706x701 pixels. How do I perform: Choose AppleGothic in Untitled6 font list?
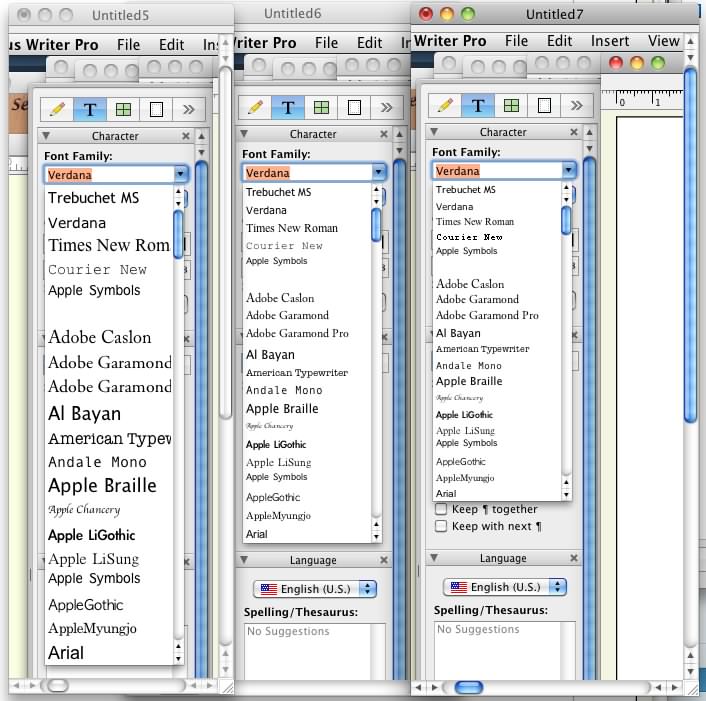pos(307,497)
